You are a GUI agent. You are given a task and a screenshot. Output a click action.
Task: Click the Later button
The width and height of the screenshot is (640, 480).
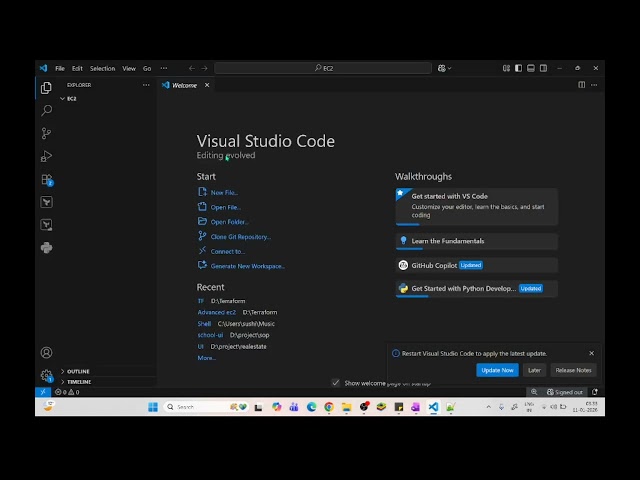[534, 370]
